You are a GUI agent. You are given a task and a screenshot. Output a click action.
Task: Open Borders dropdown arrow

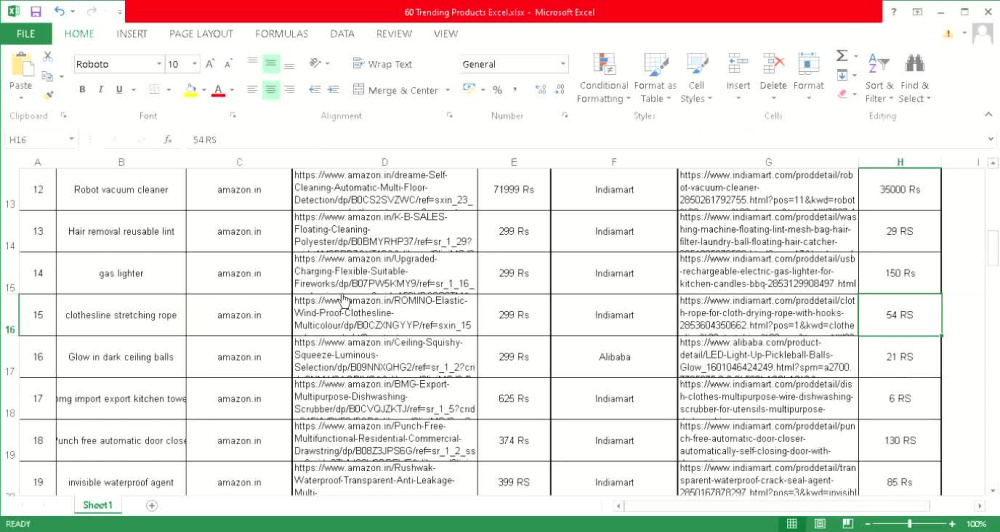(168, 91)
